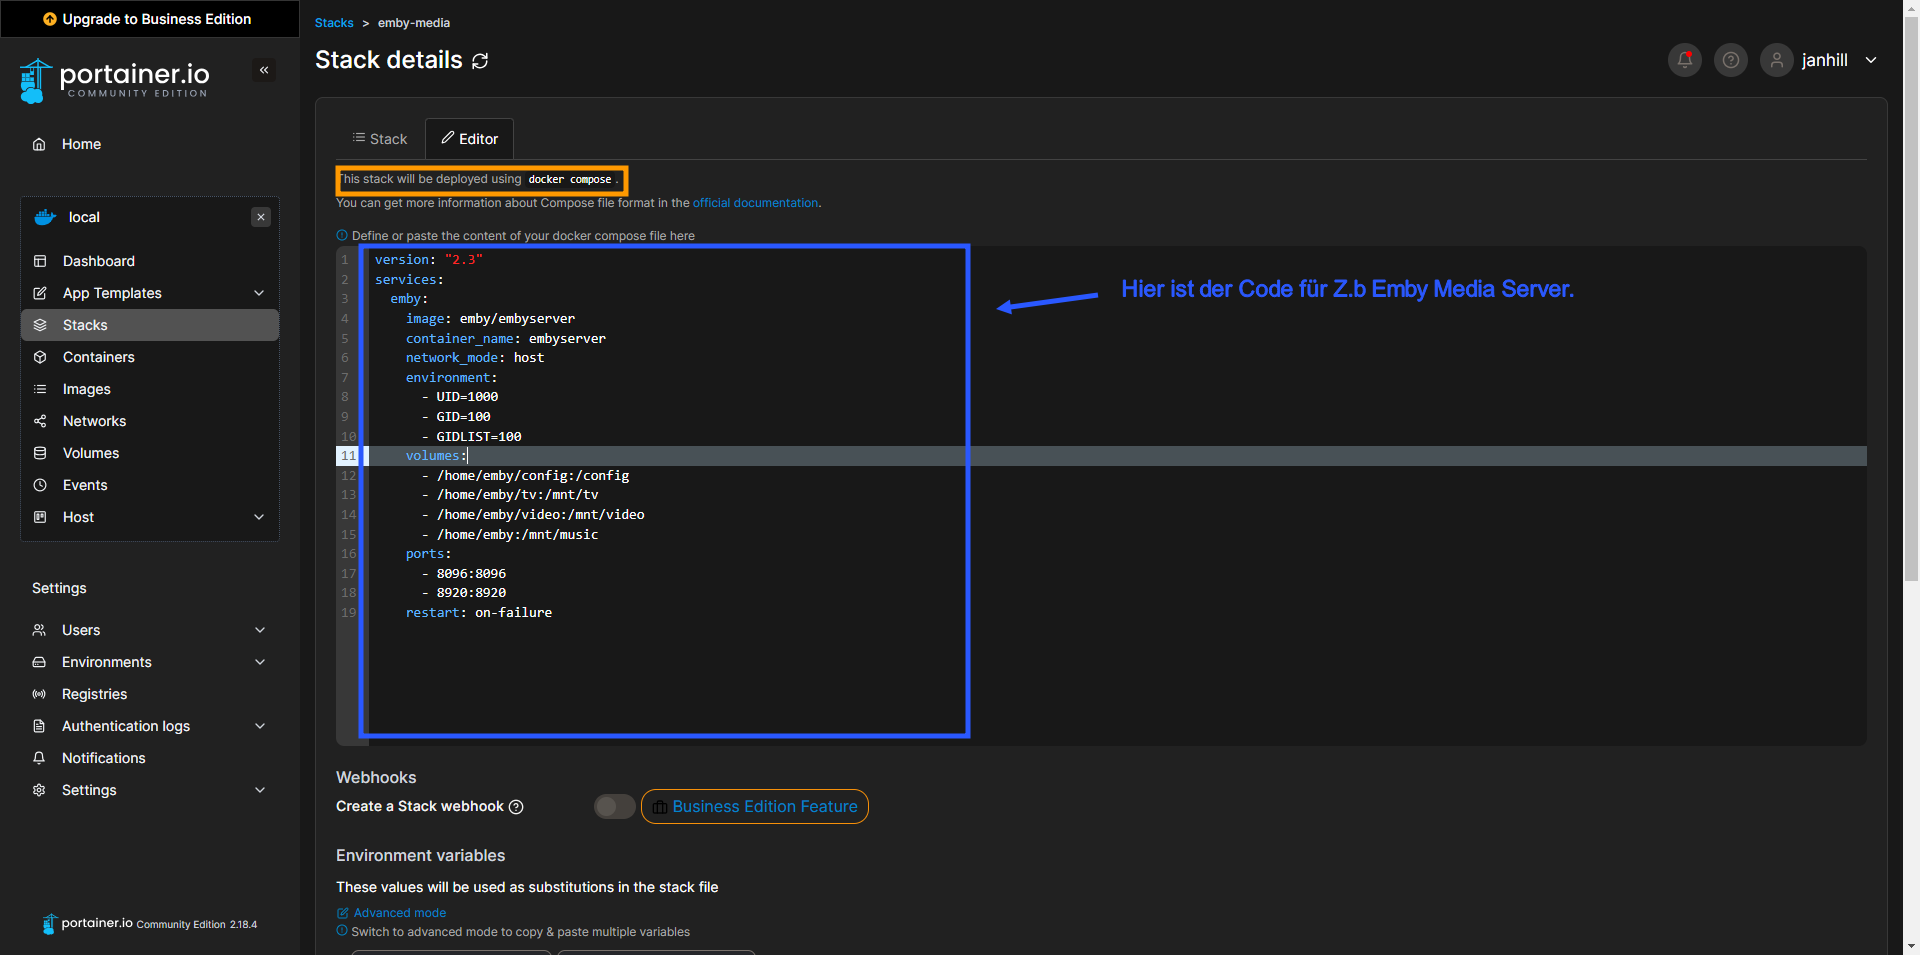Expand the Host submenu chevron
Screen dimensions: 1920x955
tap(259, 517)
